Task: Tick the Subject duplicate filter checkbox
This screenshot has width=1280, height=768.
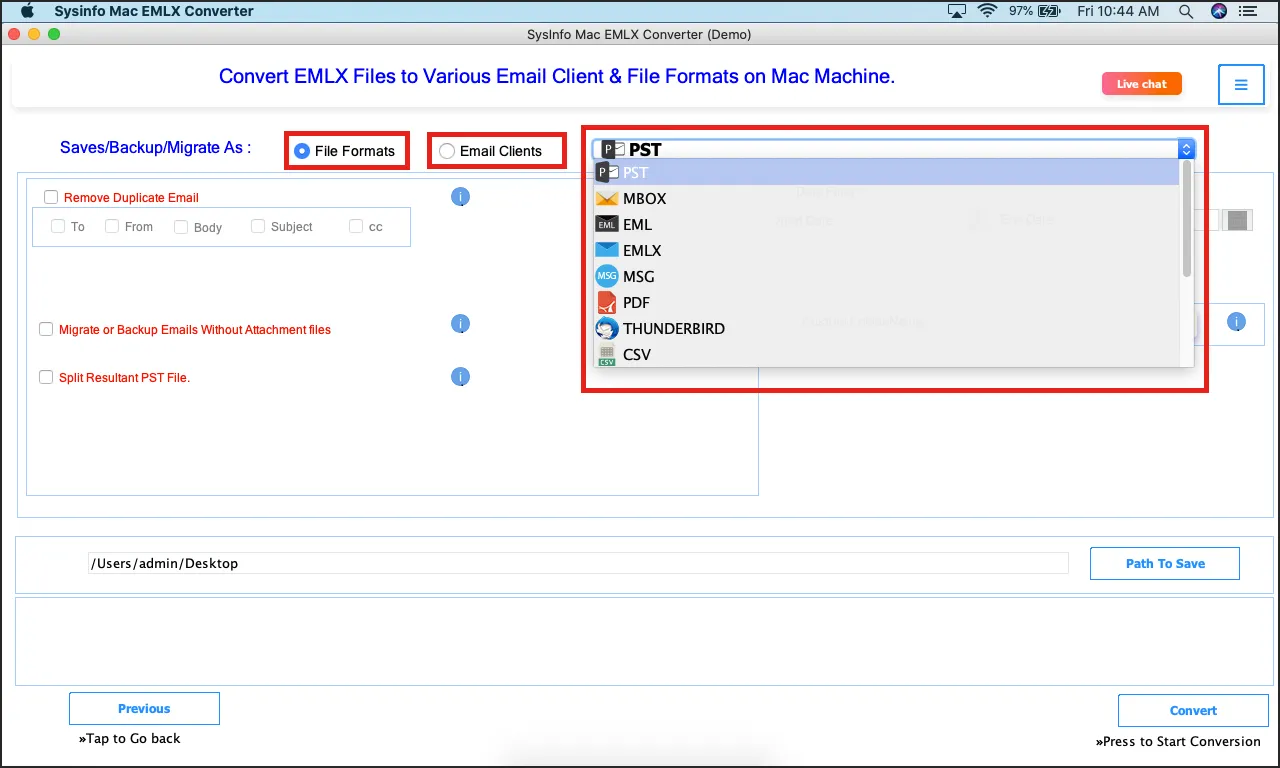Action: [x=258, y=227]
